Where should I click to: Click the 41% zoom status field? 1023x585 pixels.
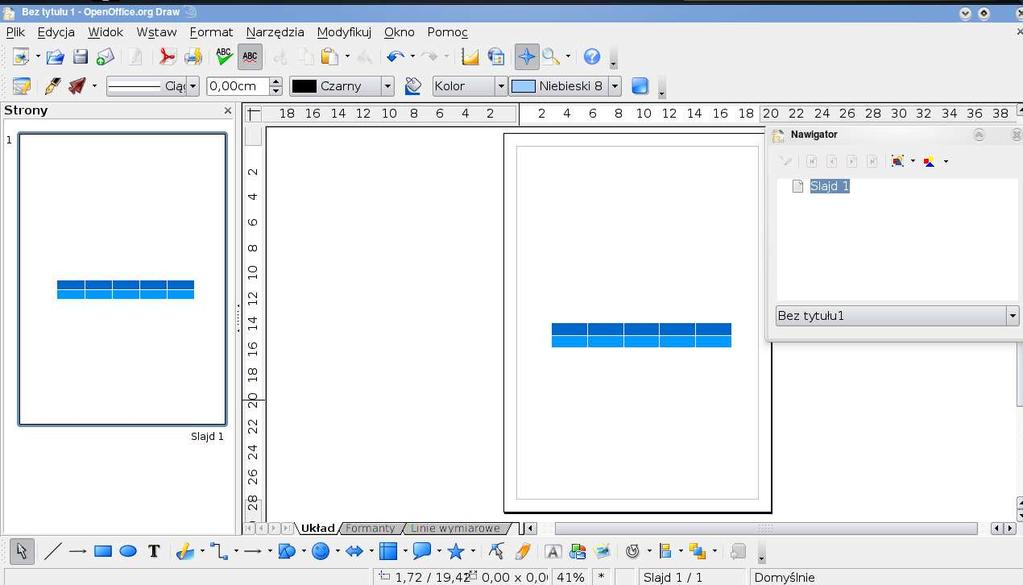[571, 577]
